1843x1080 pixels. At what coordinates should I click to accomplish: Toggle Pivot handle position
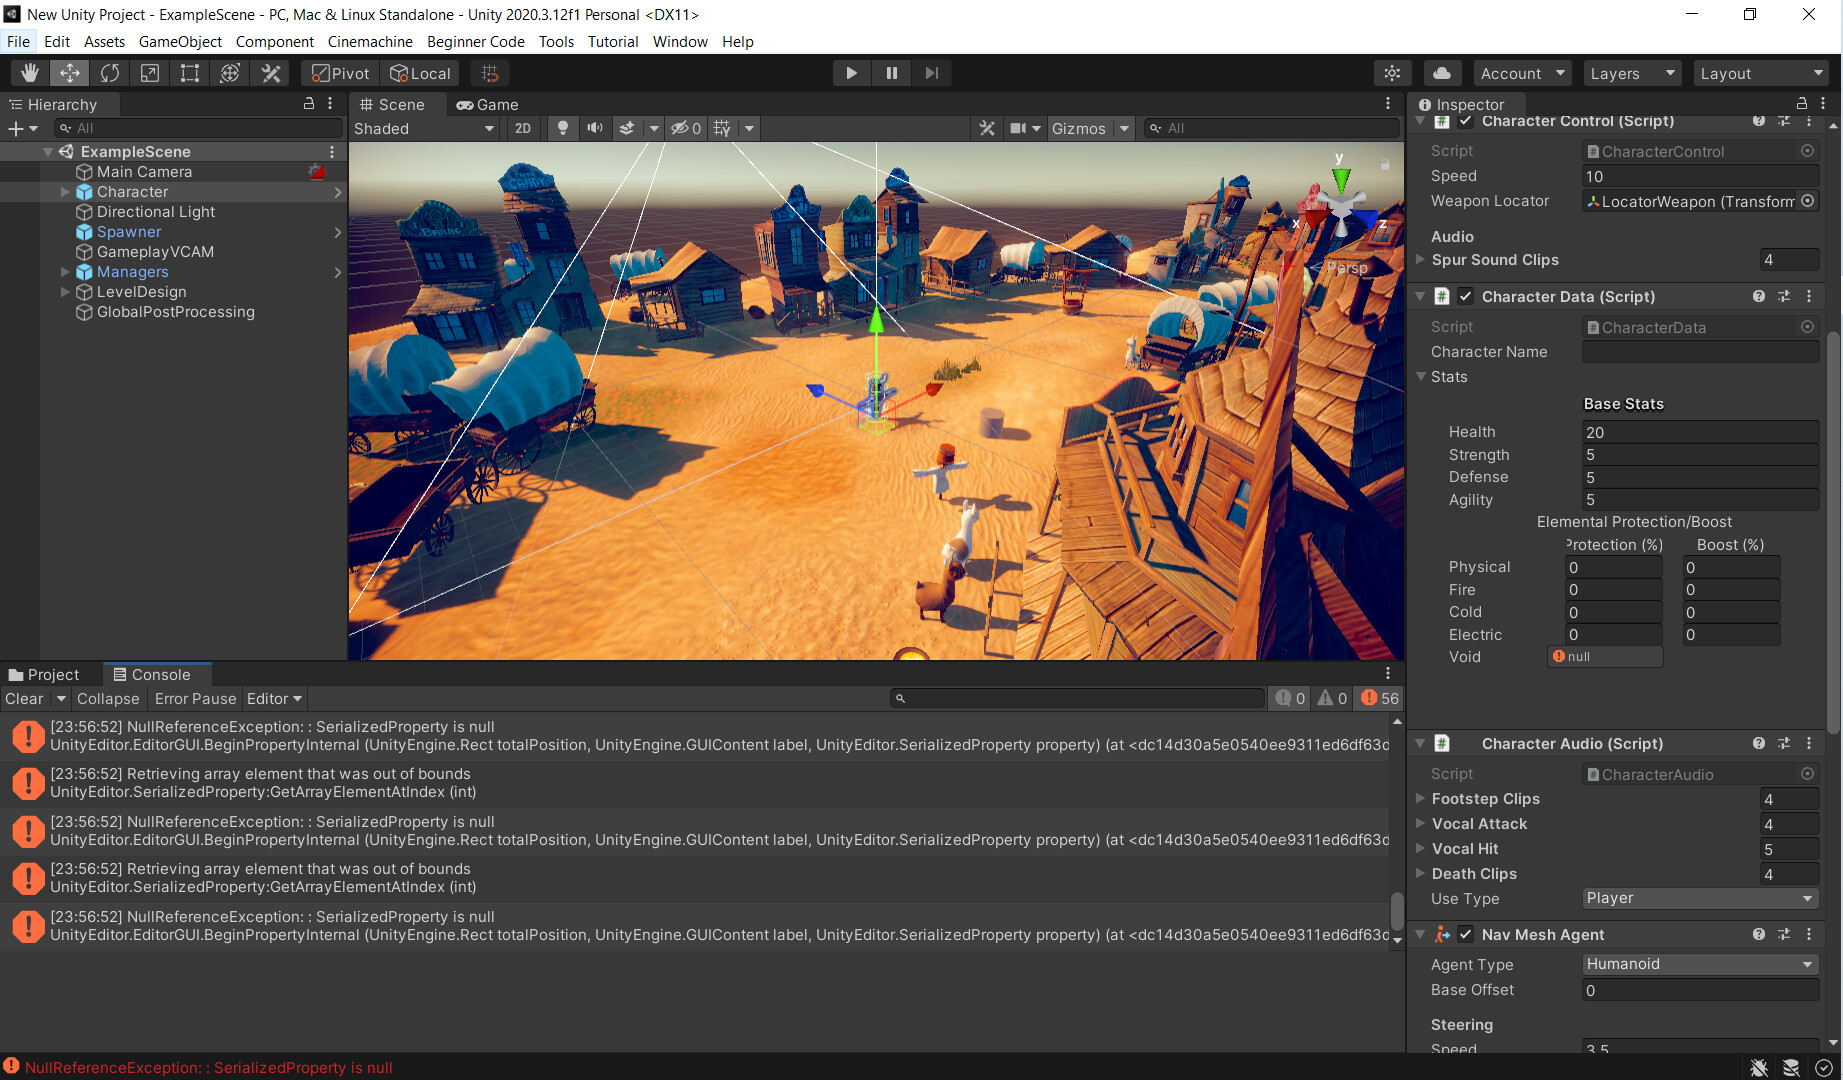(x=341, y=73)
